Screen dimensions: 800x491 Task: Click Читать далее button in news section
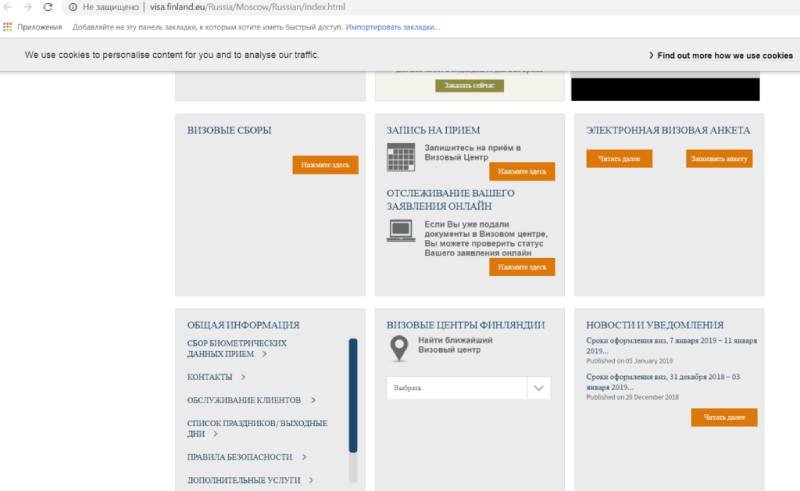point(724,417)
